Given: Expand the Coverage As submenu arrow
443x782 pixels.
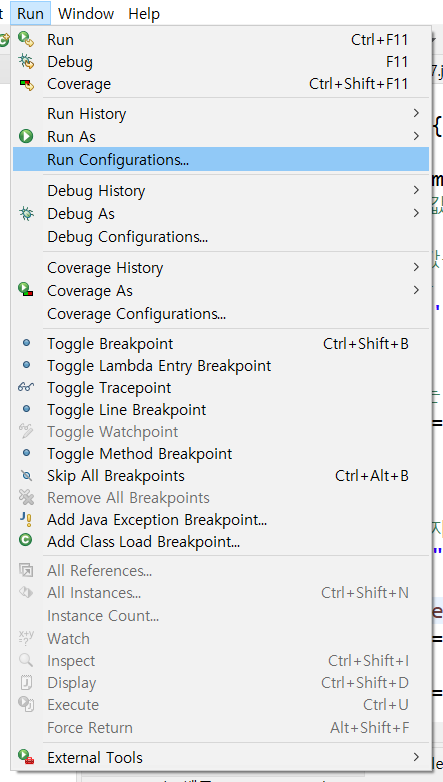Looking at the screenshot, I should coord(416,290).
